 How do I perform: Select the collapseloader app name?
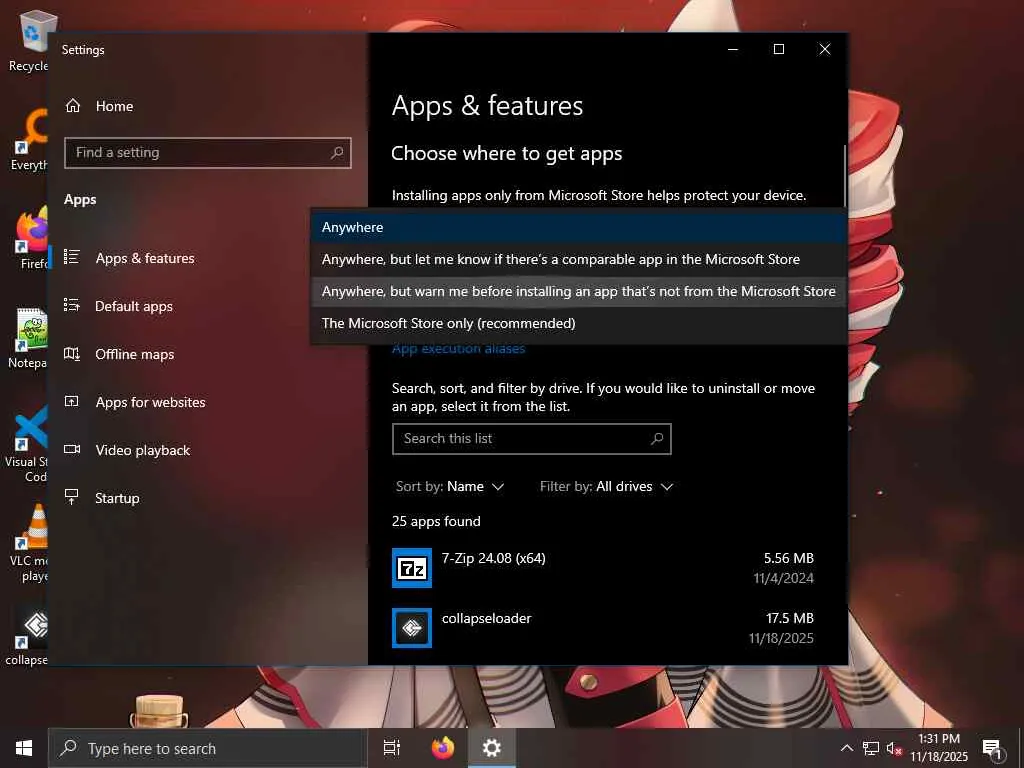pyautogui.click(x=487, y=618)
